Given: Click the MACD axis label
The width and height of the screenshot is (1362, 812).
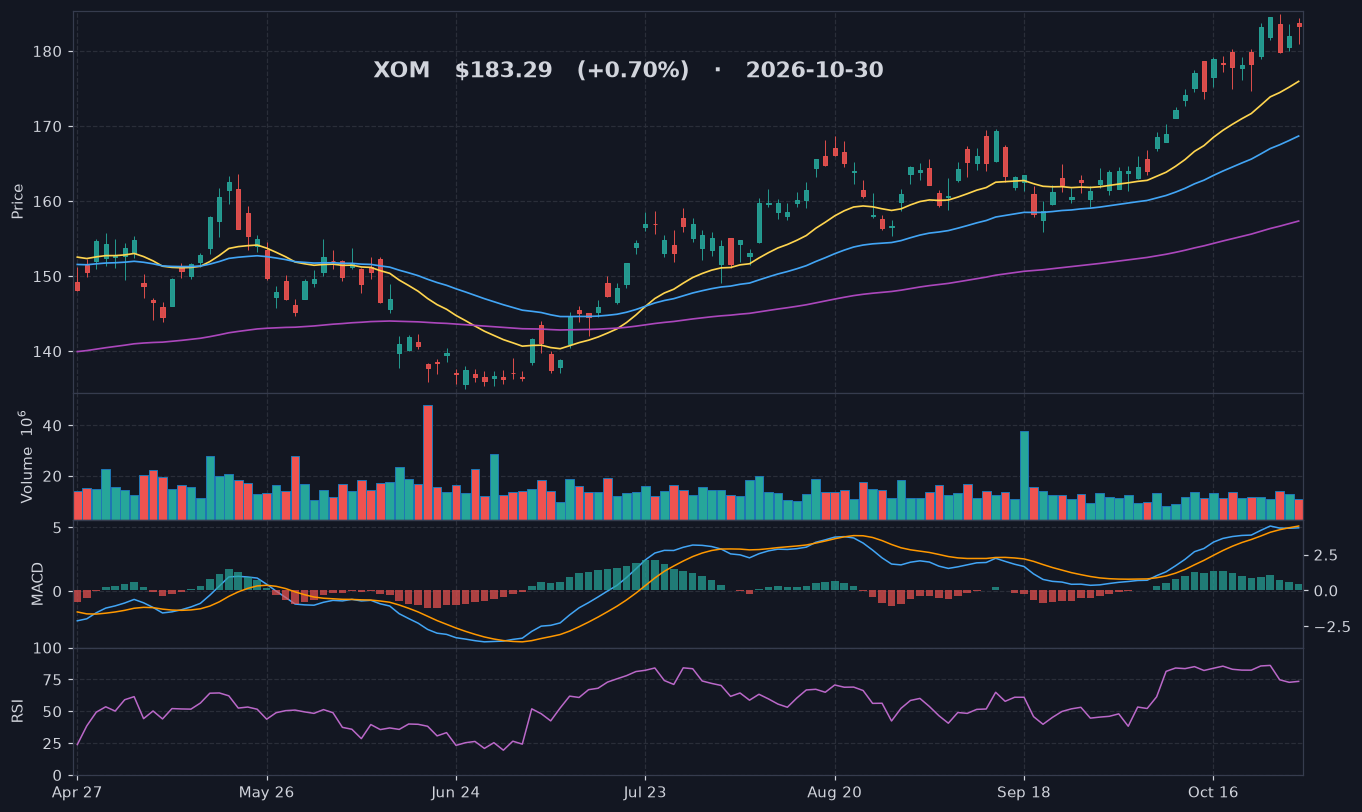Looking at the screenshot, I should [38, 583].
